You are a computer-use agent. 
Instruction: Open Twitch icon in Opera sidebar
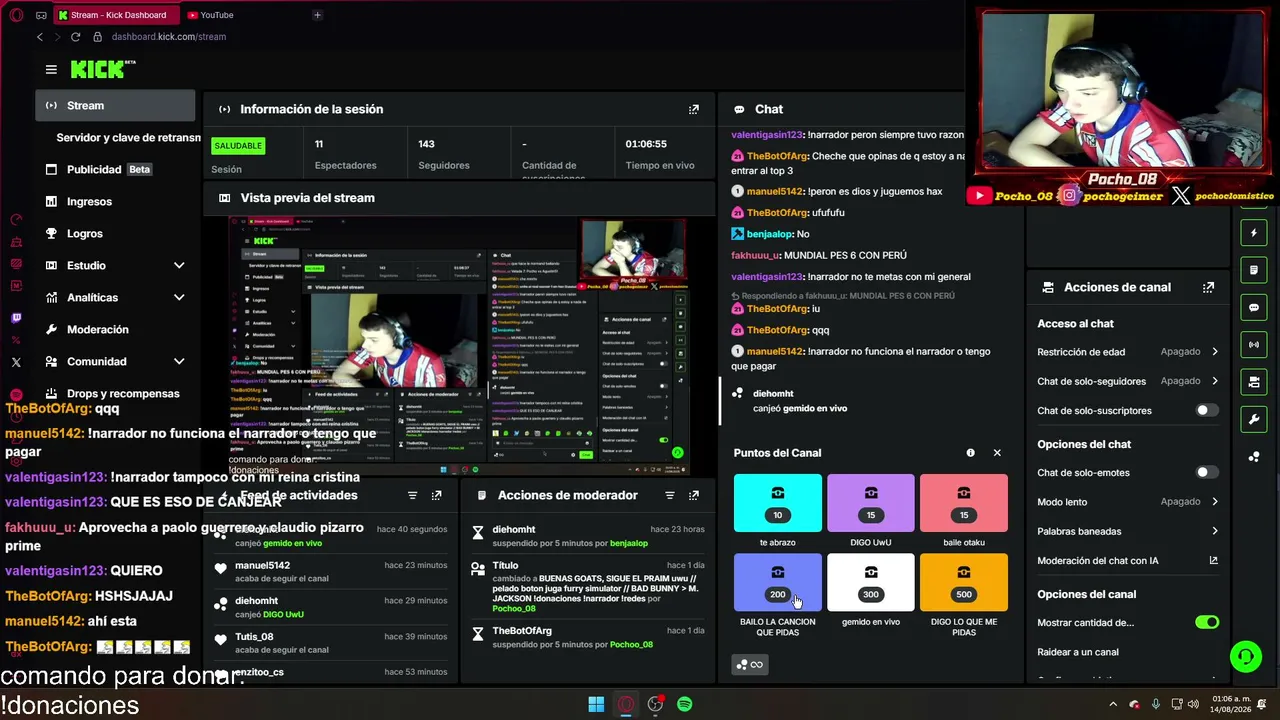point(16,318)
